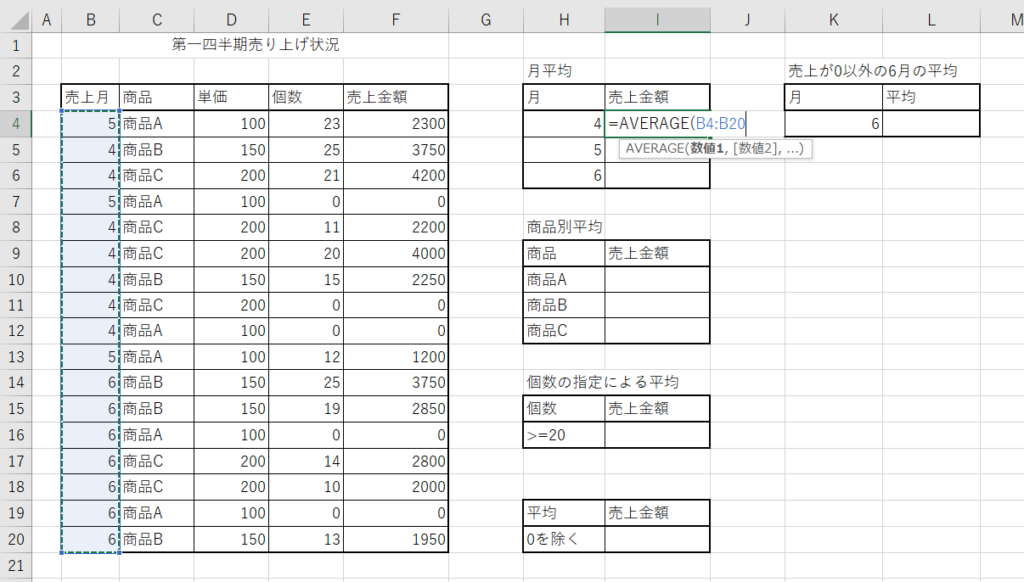Click the 売上が0以外の6月の平均 heading
Screen dimensions: 1024x582
tap(872, 71)
